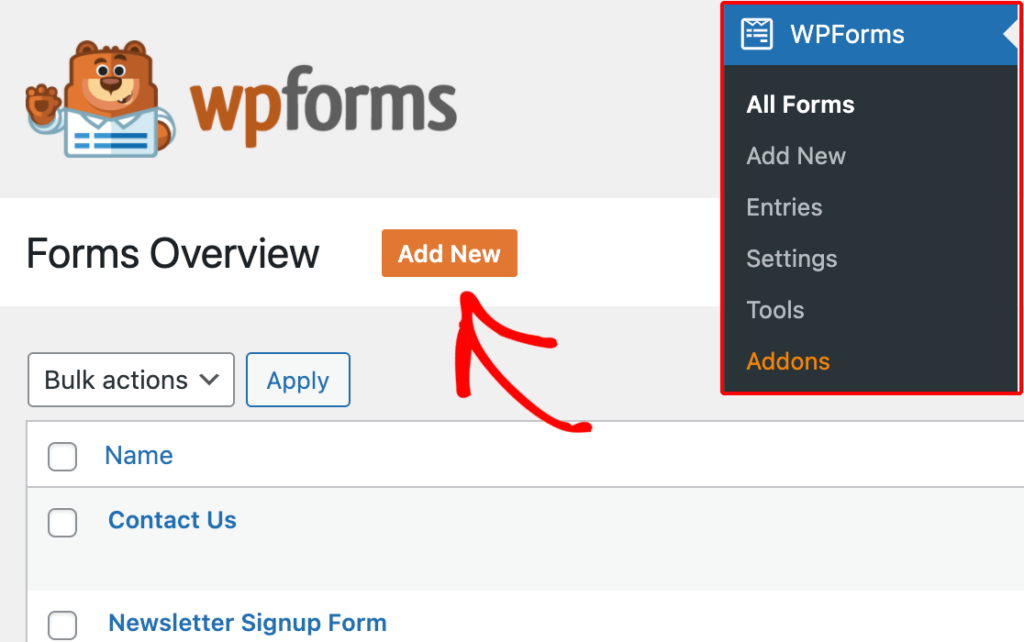The width and height of the screenshot is (1024, 642).
Task: Click the Forms Overview page title
Action: (172, 254)
